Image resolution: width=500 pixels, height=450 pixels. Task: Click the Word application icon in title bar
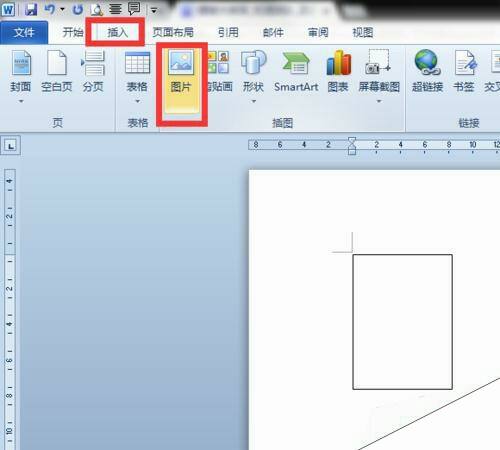tap(8, 9)
